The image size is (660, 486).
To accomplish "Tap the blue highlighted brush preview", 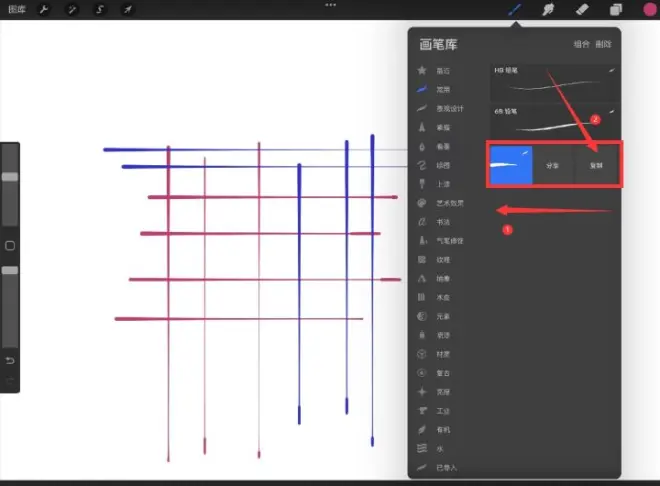I will (x=511, y=165).
